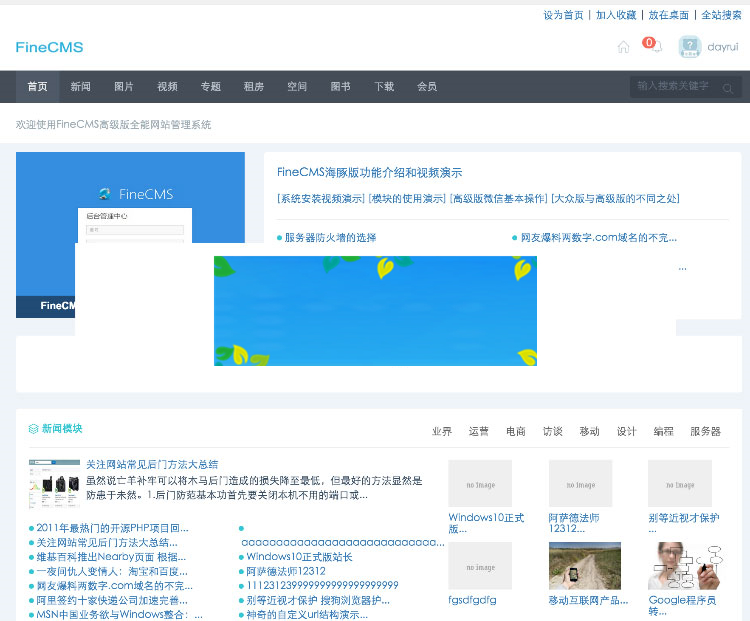
Task: Select the 设计 news category tab
Action: tap(626, 432)
